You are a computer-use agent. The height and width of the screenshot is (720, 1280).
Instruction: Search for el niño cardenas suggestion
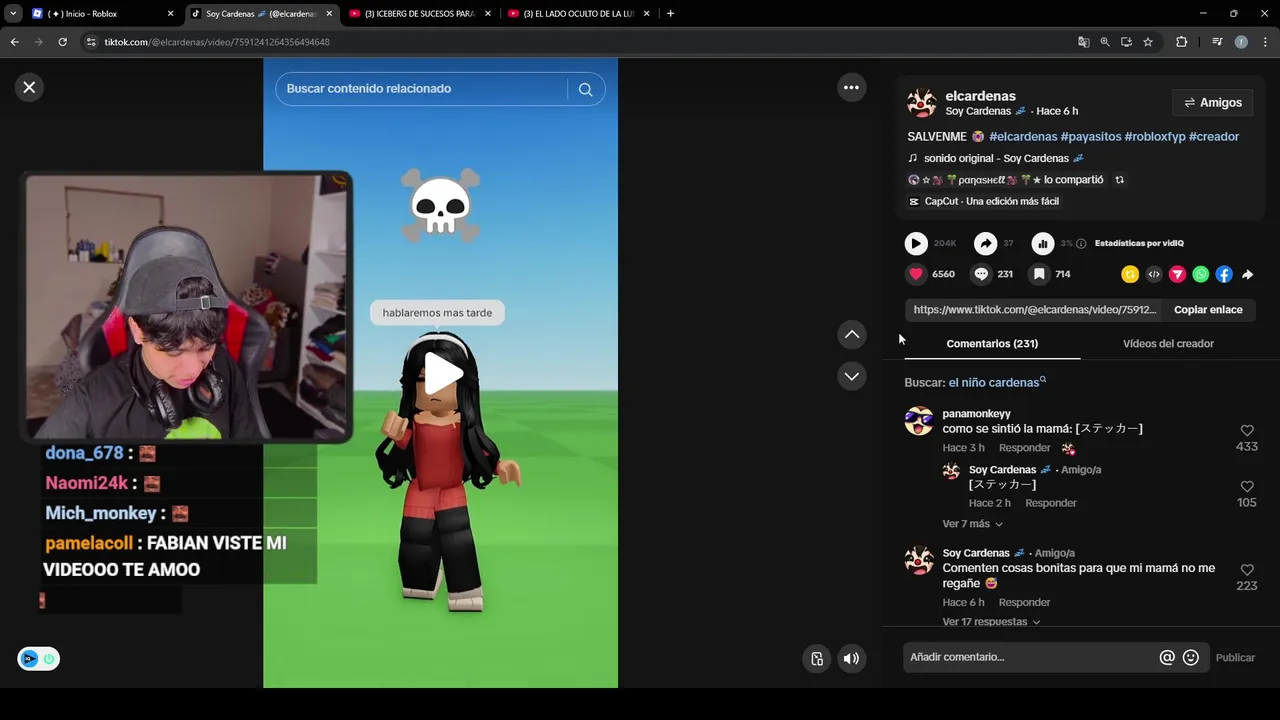pos(997,382)
